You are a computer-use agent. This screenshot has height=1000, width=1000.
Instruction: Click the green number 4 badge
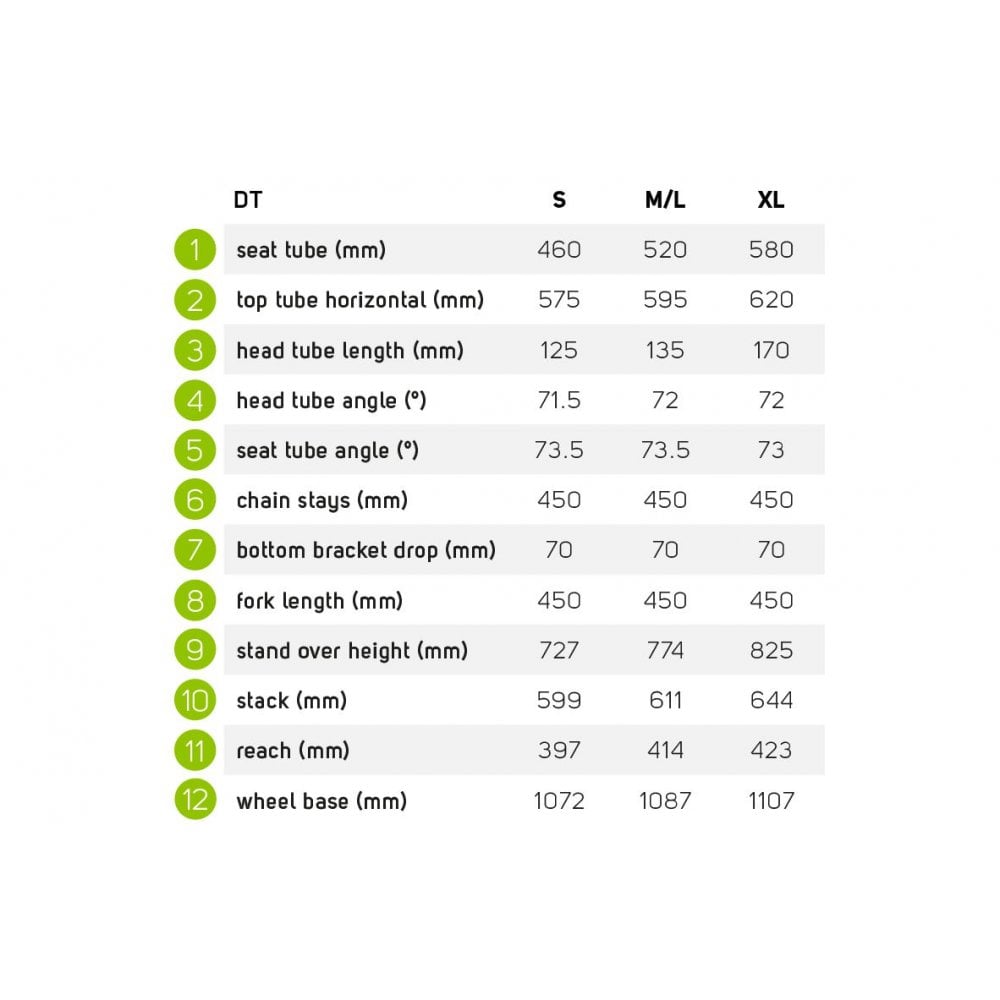[x=195, y=400]
